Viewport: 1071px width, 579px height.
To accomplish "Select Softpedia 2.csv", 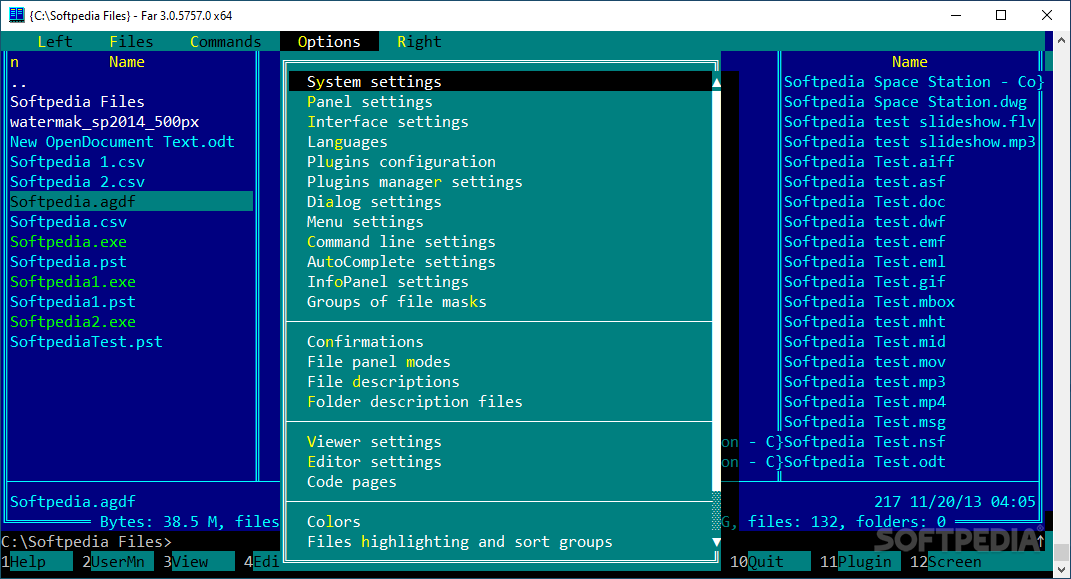I will coord(77,182).
